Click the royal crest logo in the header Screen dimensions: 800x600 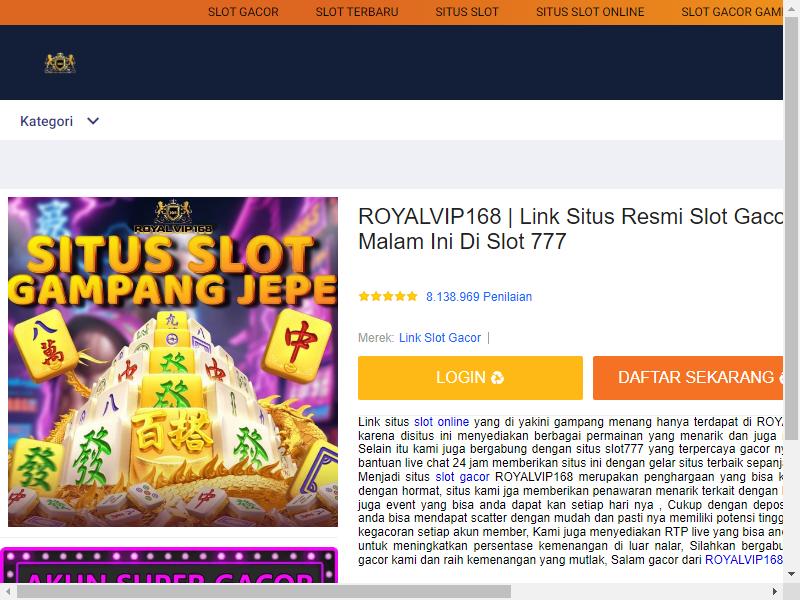(60, 63)
